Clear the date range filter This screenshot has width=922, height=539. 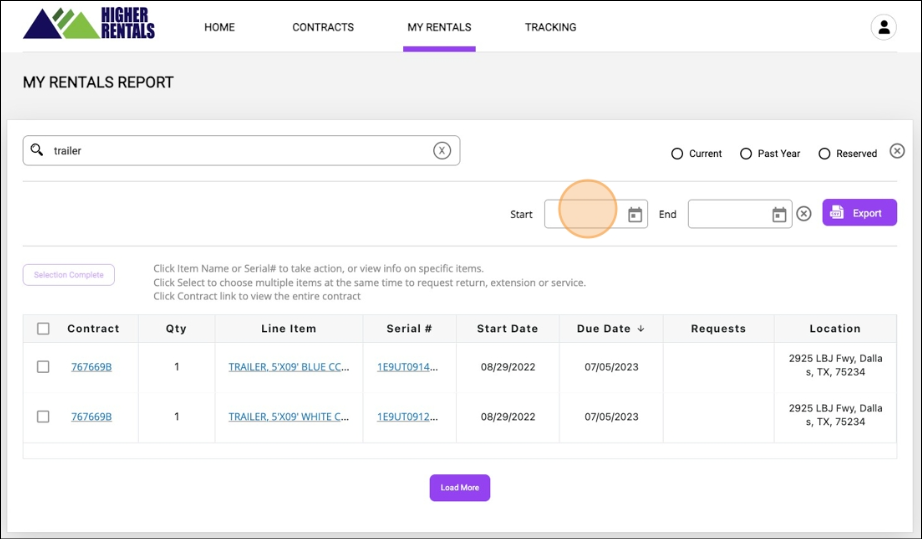(x=803, y=214)
